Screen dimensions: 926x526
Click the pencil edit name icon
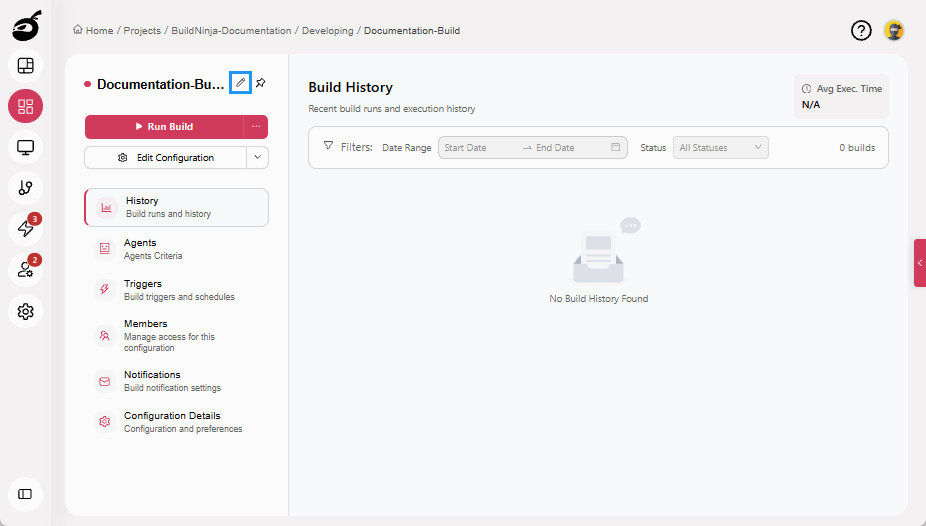[240, 83]
